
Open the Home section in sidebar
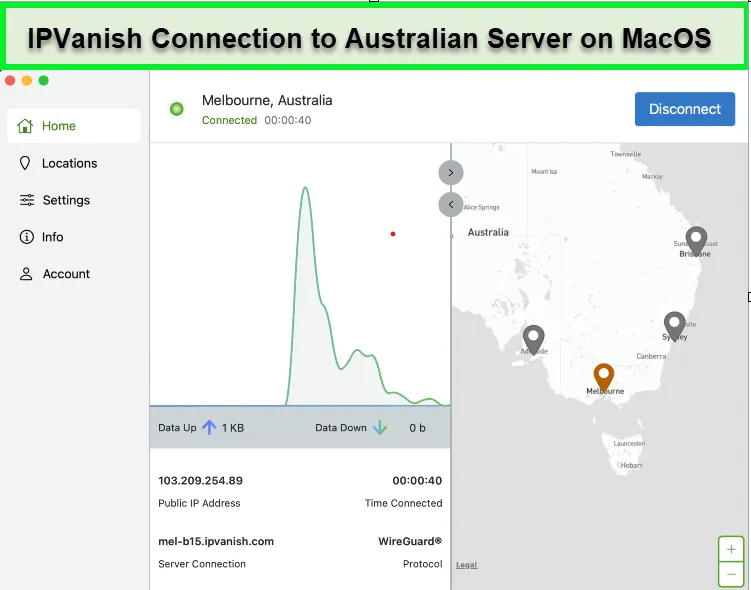(x=74, y=125)
